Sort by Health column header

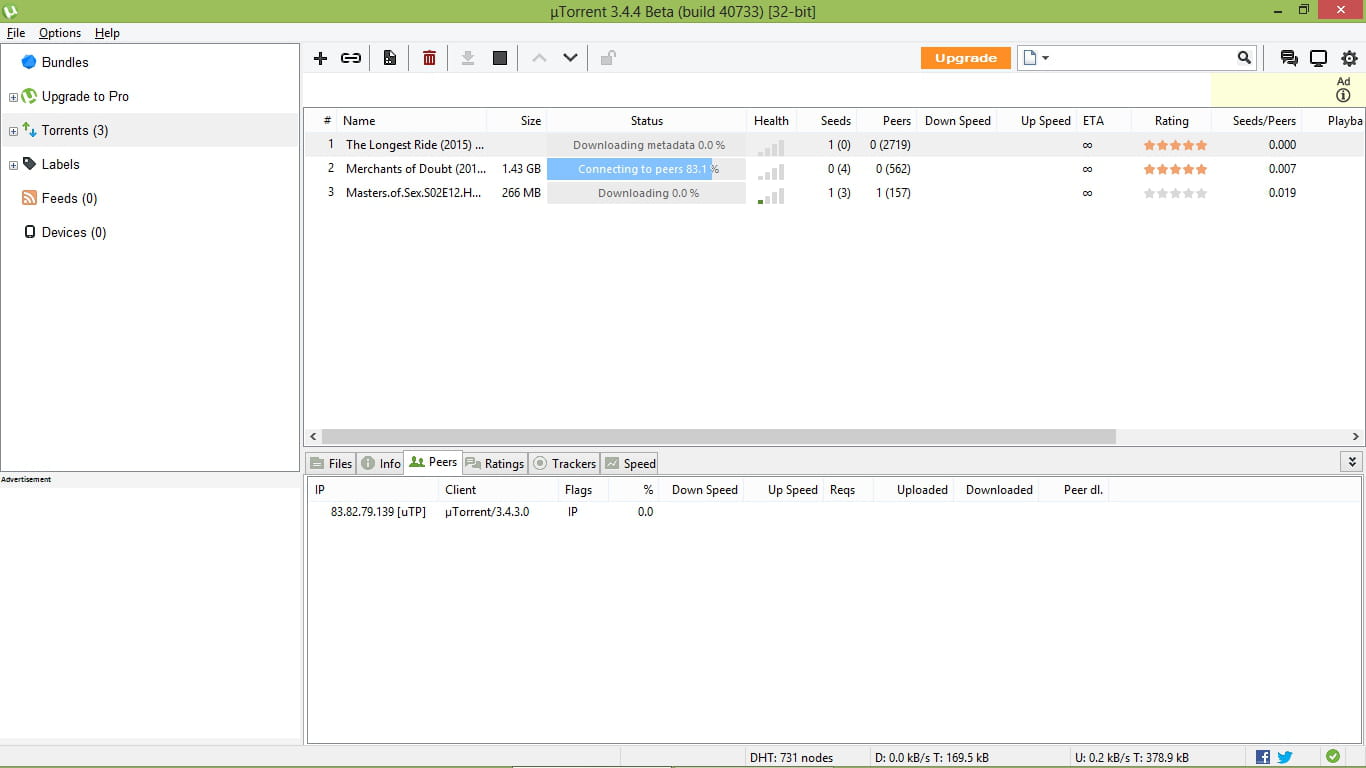pyautogui.click(x=771, y=121)
